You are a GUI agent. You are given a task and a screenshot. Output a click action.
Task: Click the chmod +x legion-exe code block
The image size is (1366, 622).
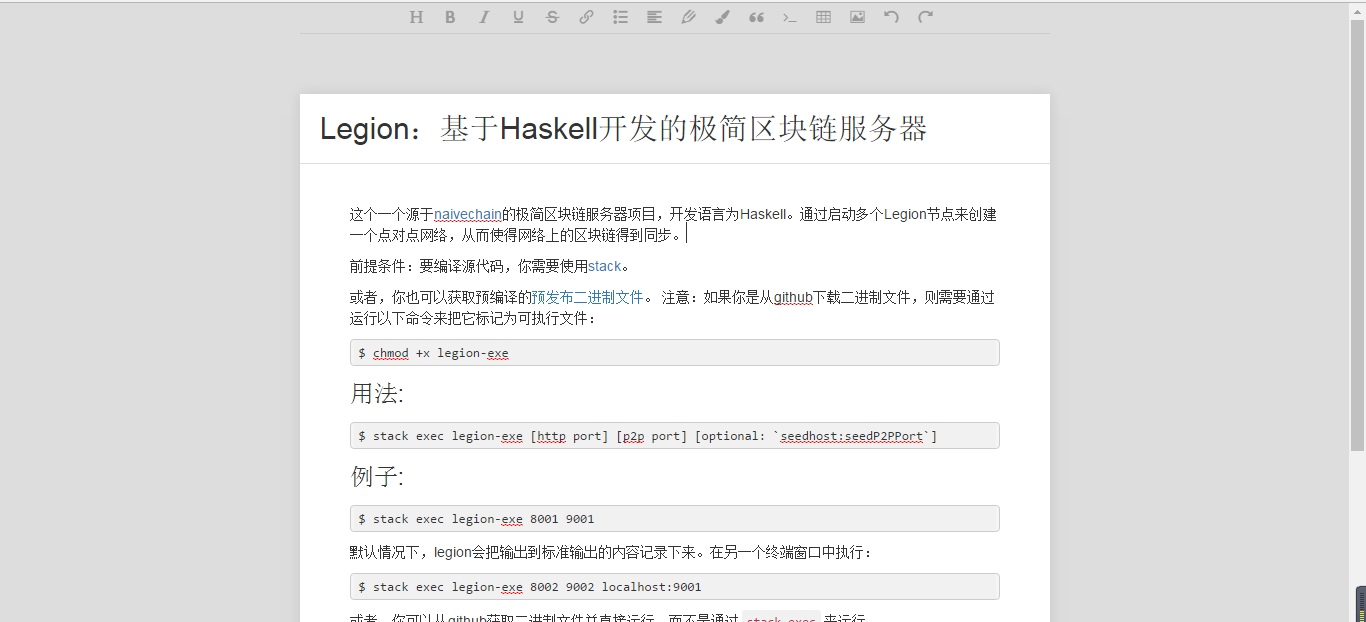click(x=675, y=353)
